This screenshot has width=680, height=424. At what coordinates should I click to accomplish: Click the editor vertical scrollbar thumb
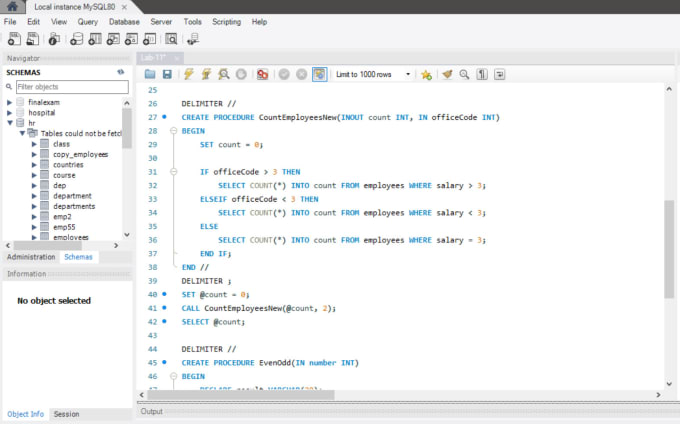(x=669, y=249)
